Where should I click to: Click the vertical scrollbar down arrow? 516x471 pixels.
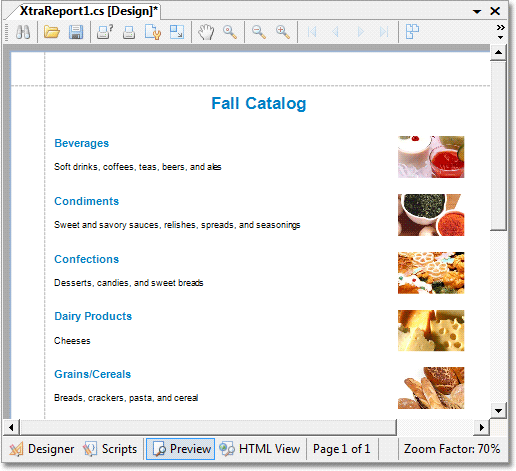[498, 410]
